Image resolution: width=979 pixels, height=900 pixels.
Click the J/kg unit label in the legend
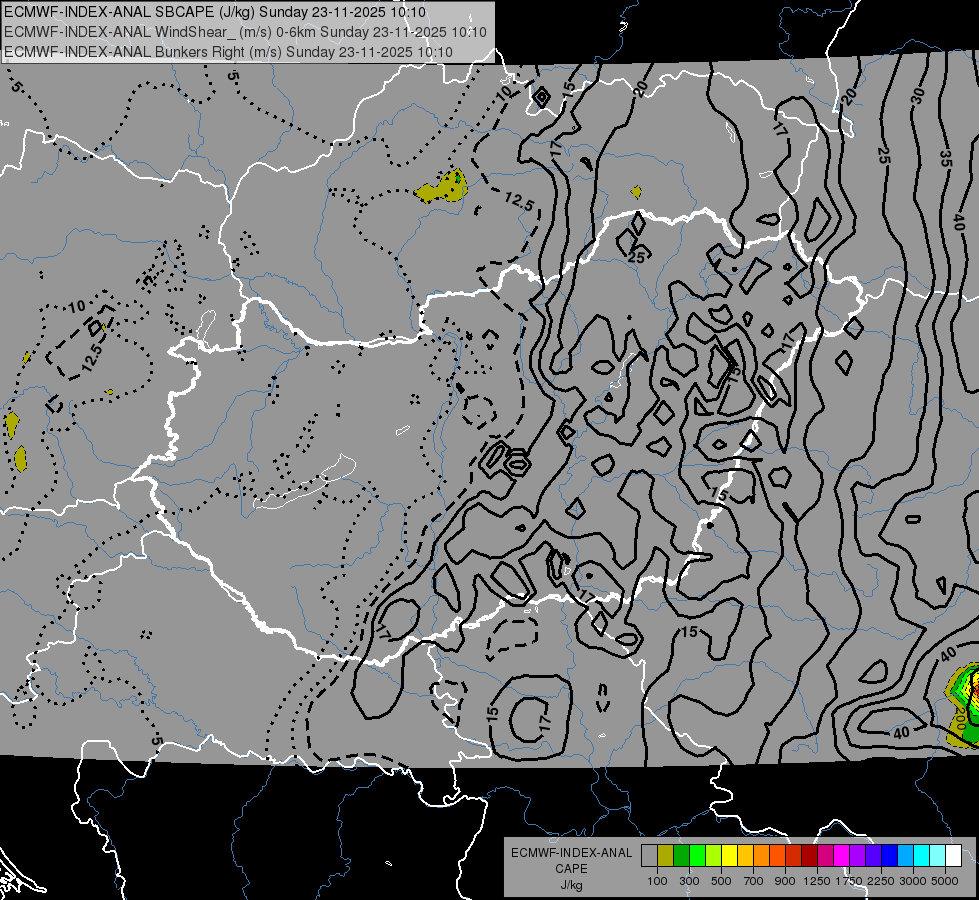point(571,885)
